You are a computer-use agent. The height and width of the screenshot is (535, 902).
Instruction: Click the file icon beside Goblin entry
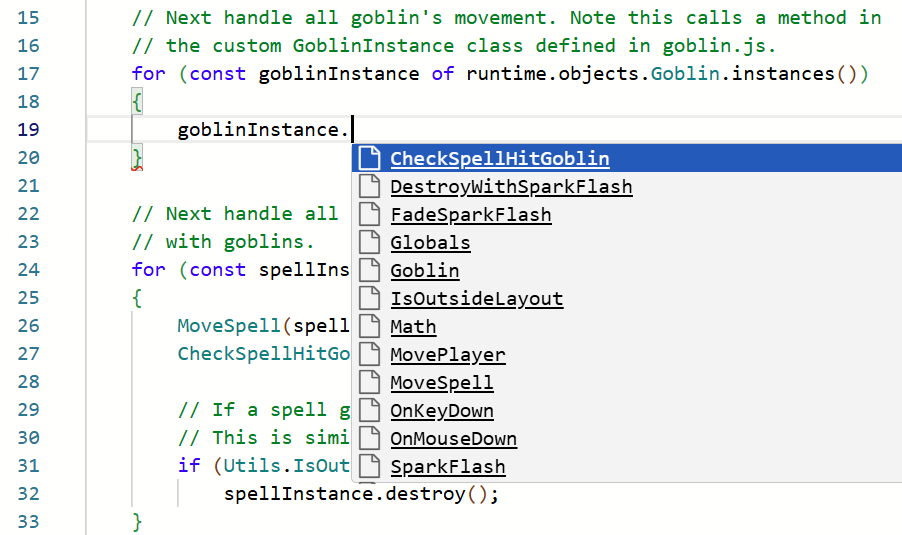[x=369, y=270]
